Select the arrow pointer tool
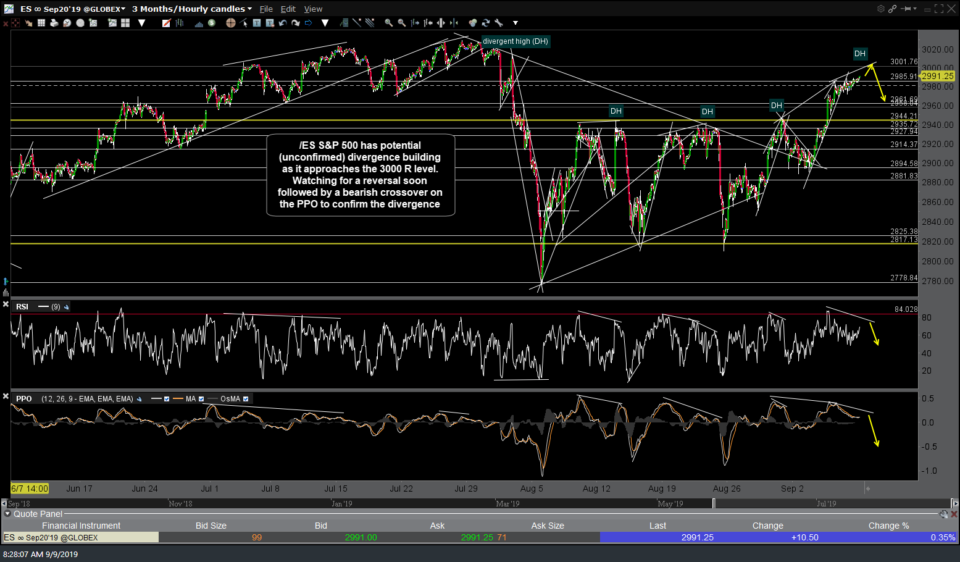 [244, 23]
